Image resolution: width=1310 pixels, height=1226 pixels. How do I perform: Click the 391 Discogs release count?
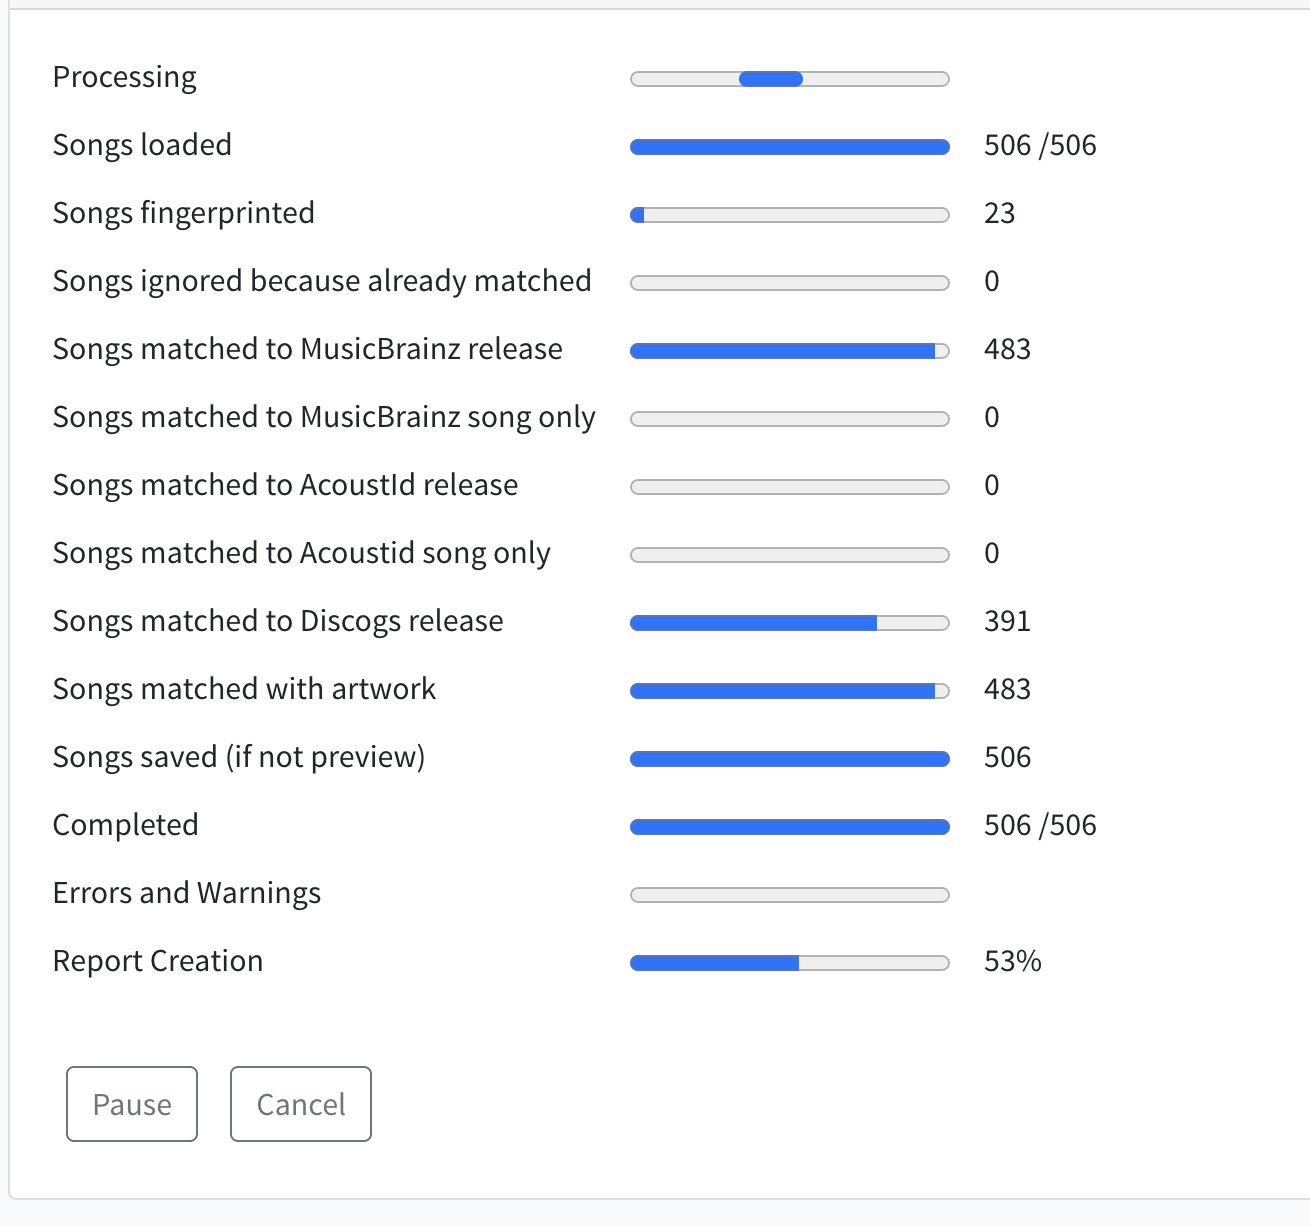tap(1007, 622)
